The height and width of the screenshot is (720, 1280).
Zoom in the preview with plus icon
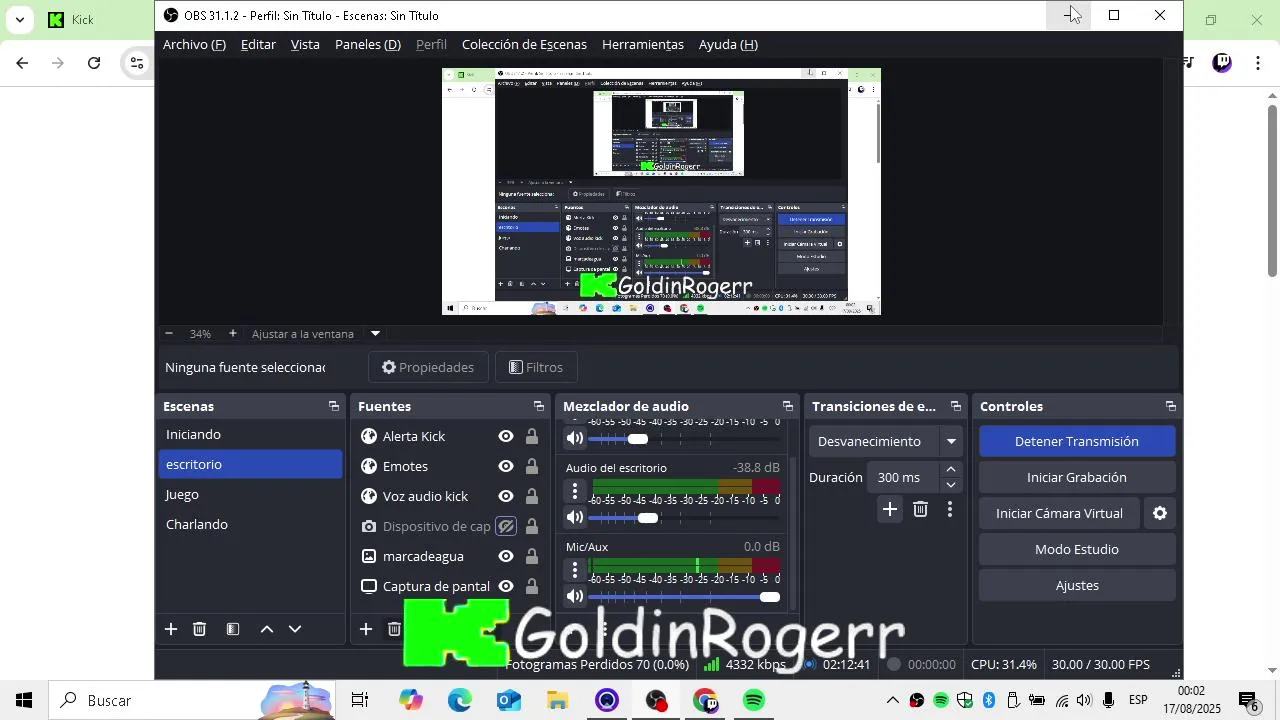pyautogui.click(x=233, y=333)
